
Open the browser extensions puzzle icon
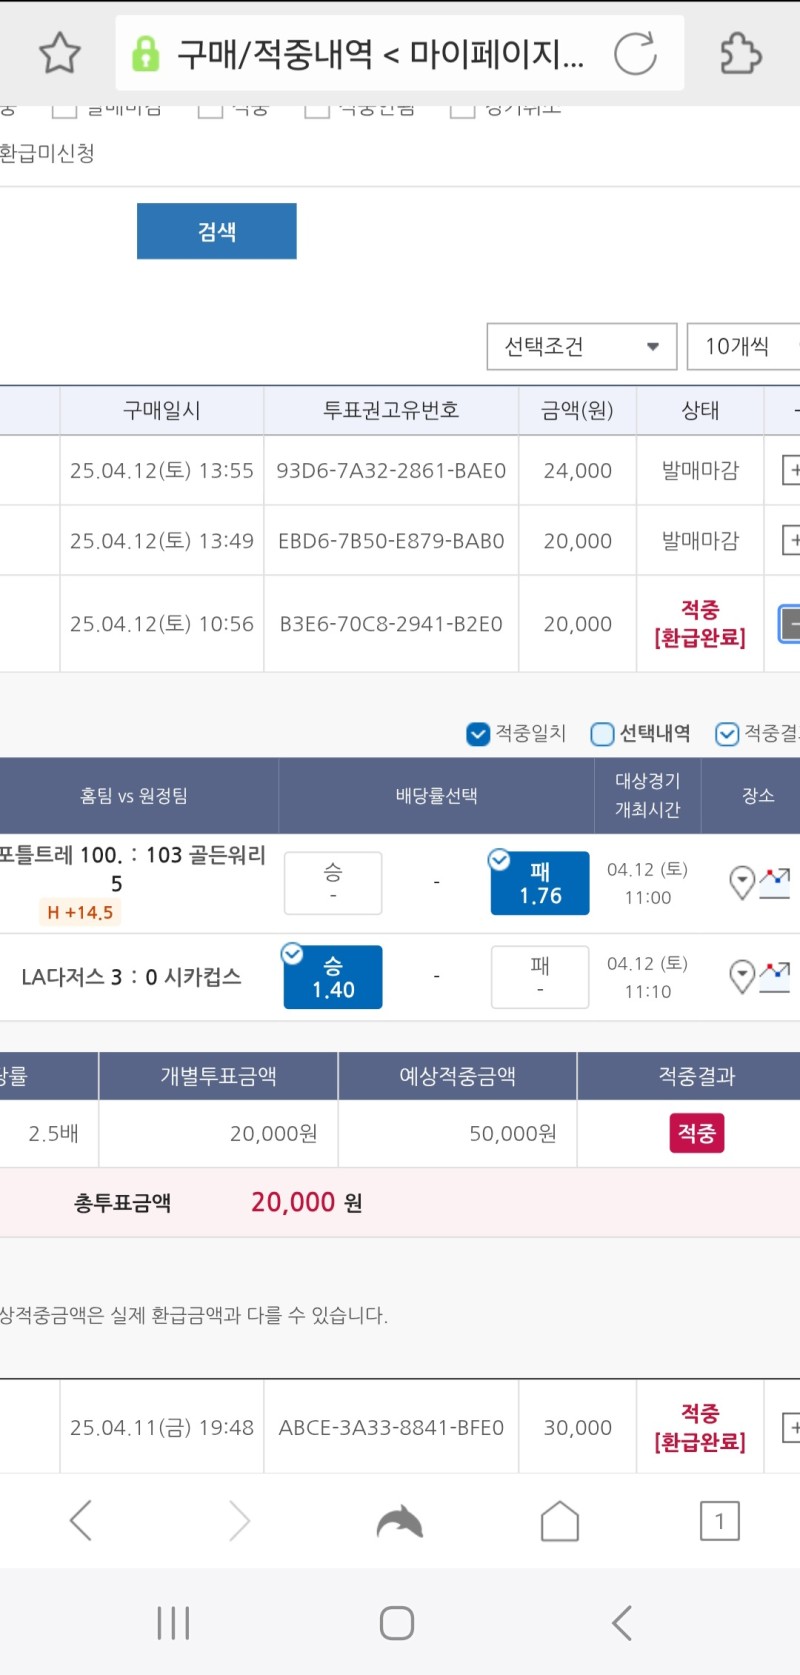(x=741, y=53)
